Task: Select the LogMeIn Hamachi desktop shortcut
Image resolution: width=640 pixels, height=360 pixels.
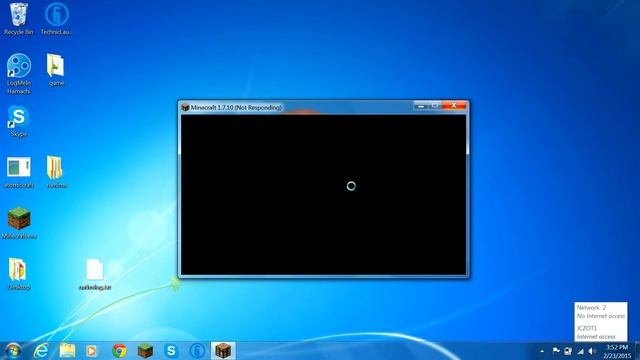Action: pos(18,73)
